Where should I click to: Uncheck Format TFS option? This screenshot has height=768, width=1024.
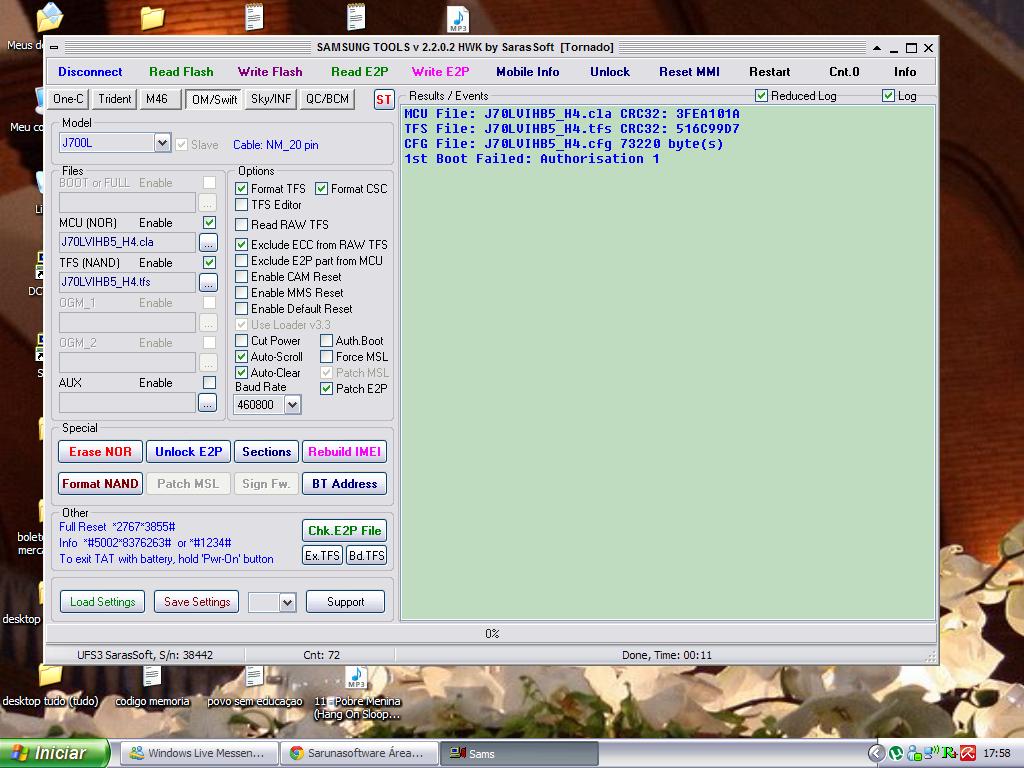pos(241,189)
